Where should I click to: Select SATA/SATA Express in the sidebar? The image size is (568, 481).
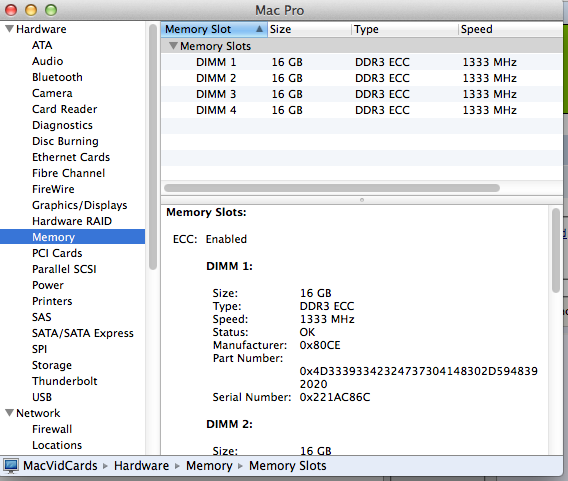[x=83, y=333]
